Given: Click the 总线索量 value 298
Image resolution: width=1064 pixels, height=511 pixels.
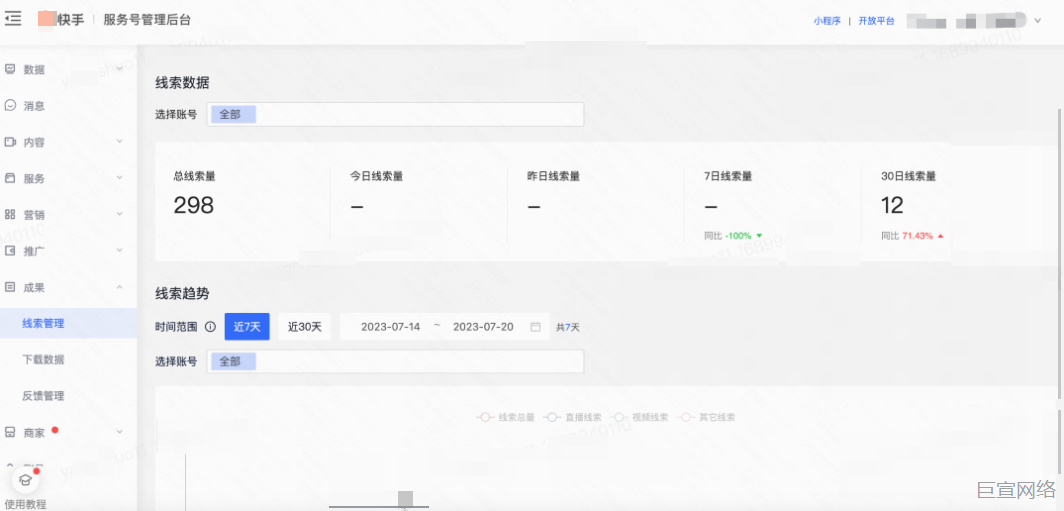Looking at the screenshot, I should pyautogui.click(x=193, y=205).
